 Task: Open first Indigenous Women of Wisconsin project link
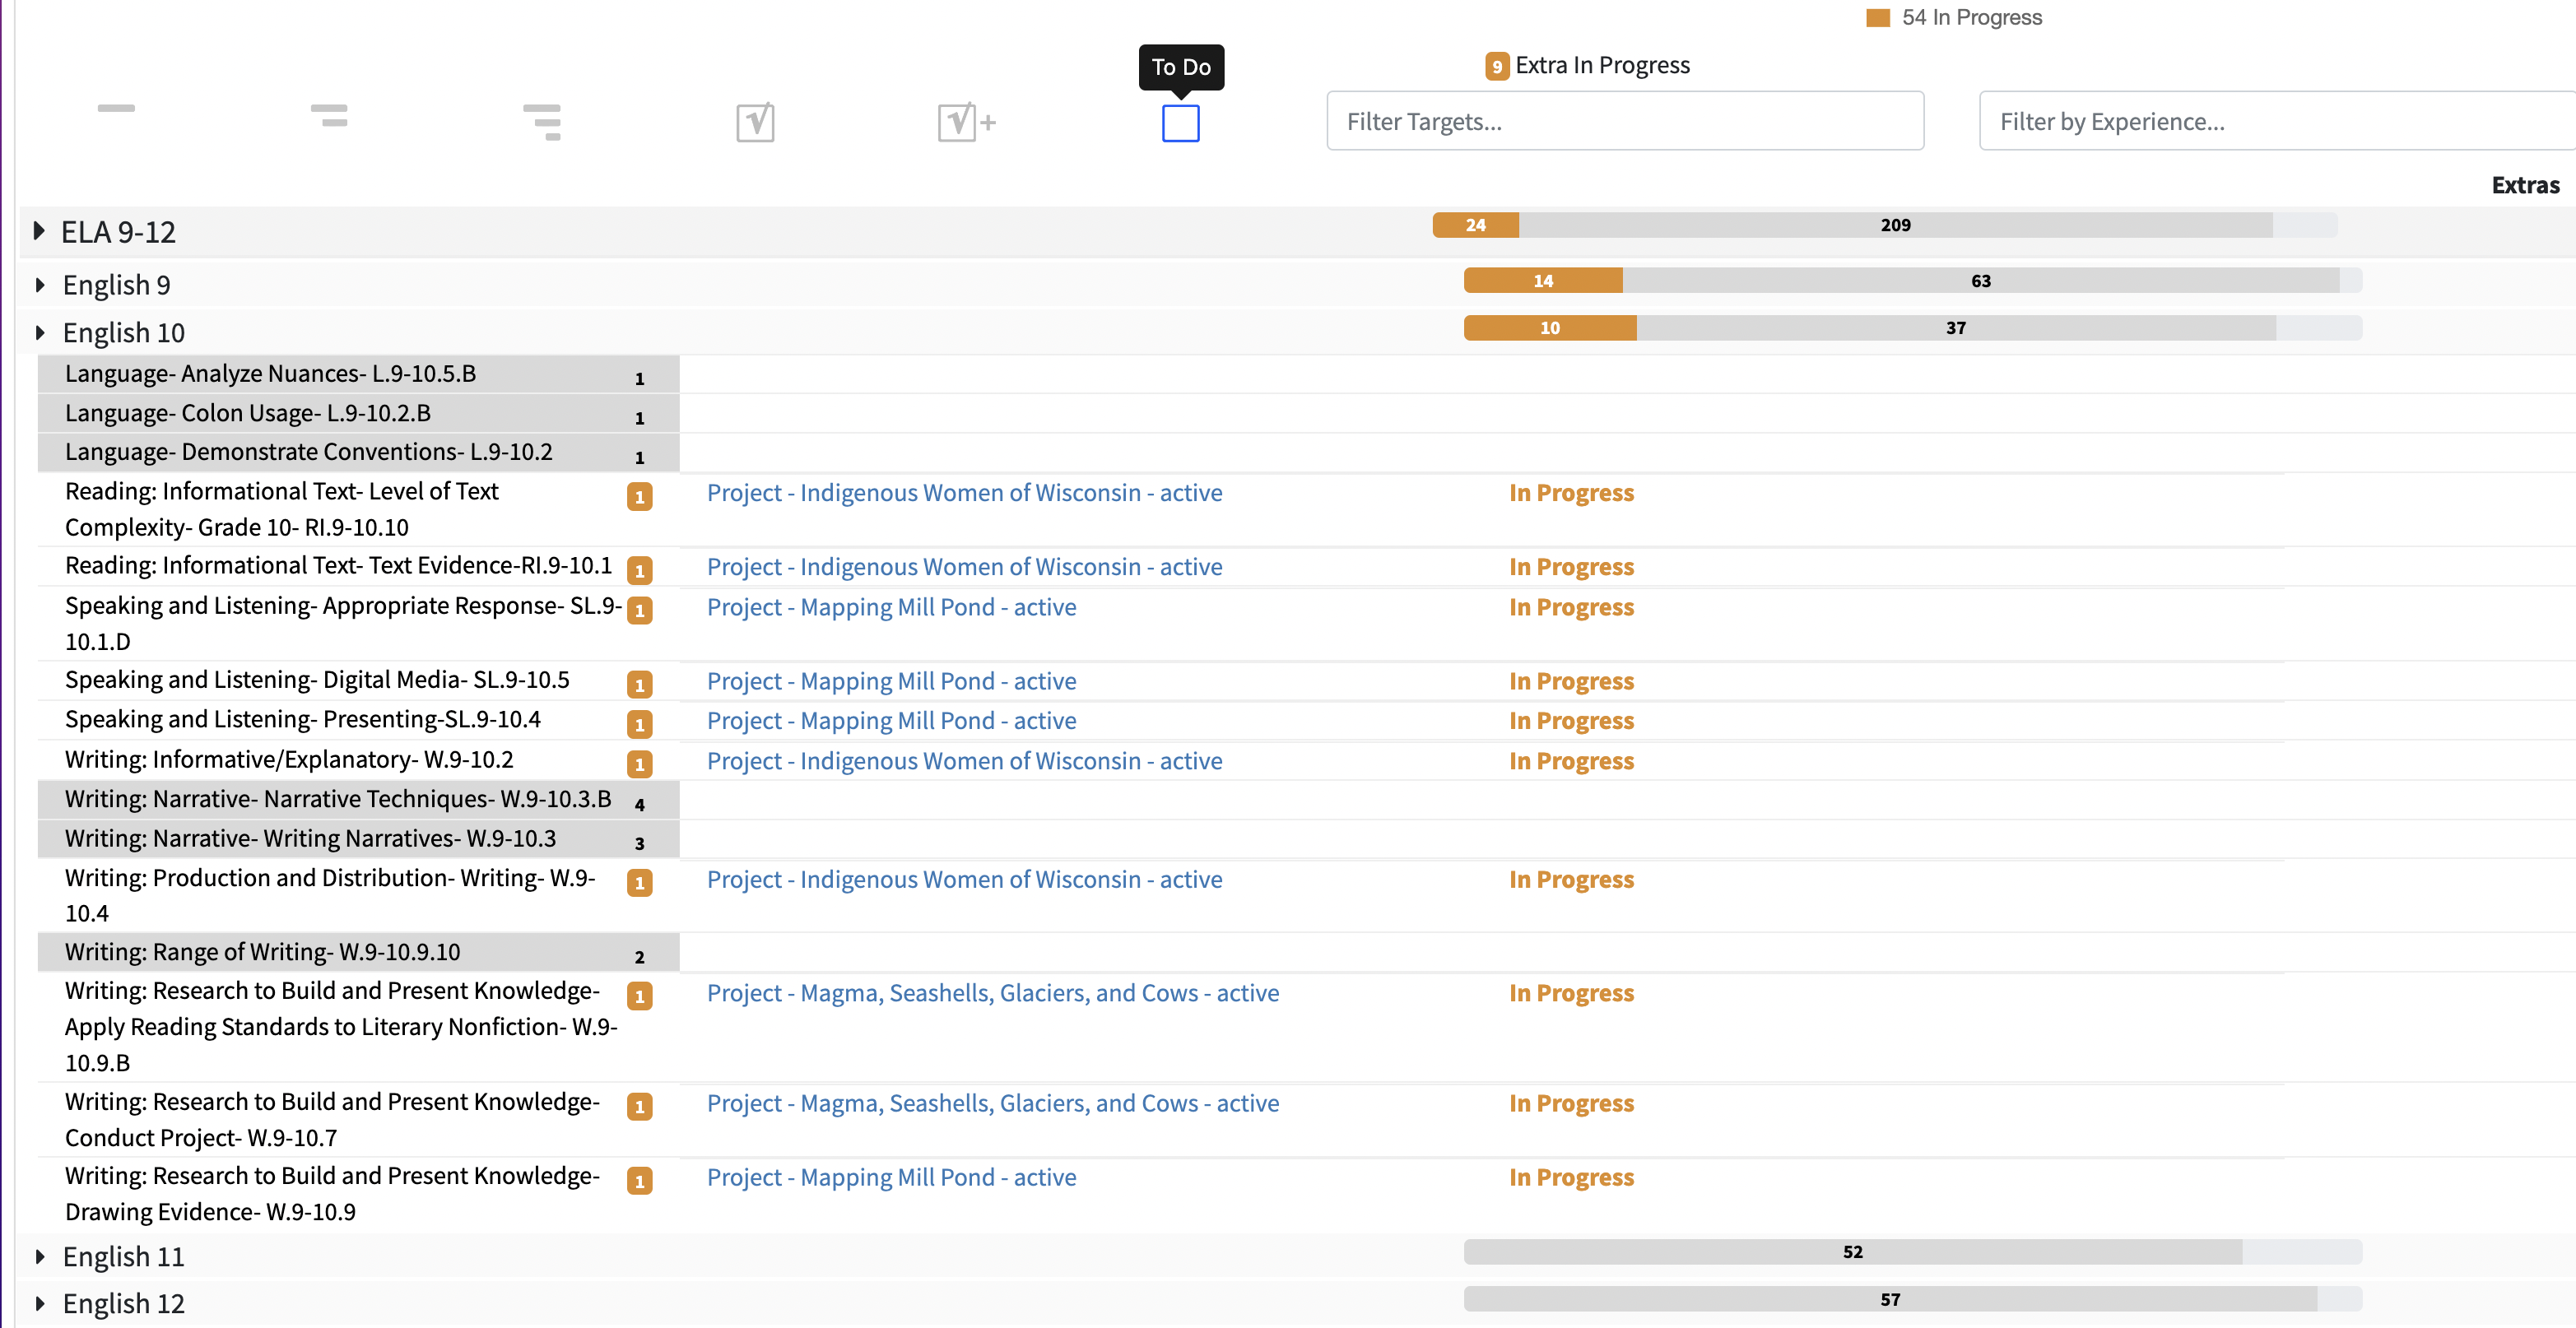964,493
